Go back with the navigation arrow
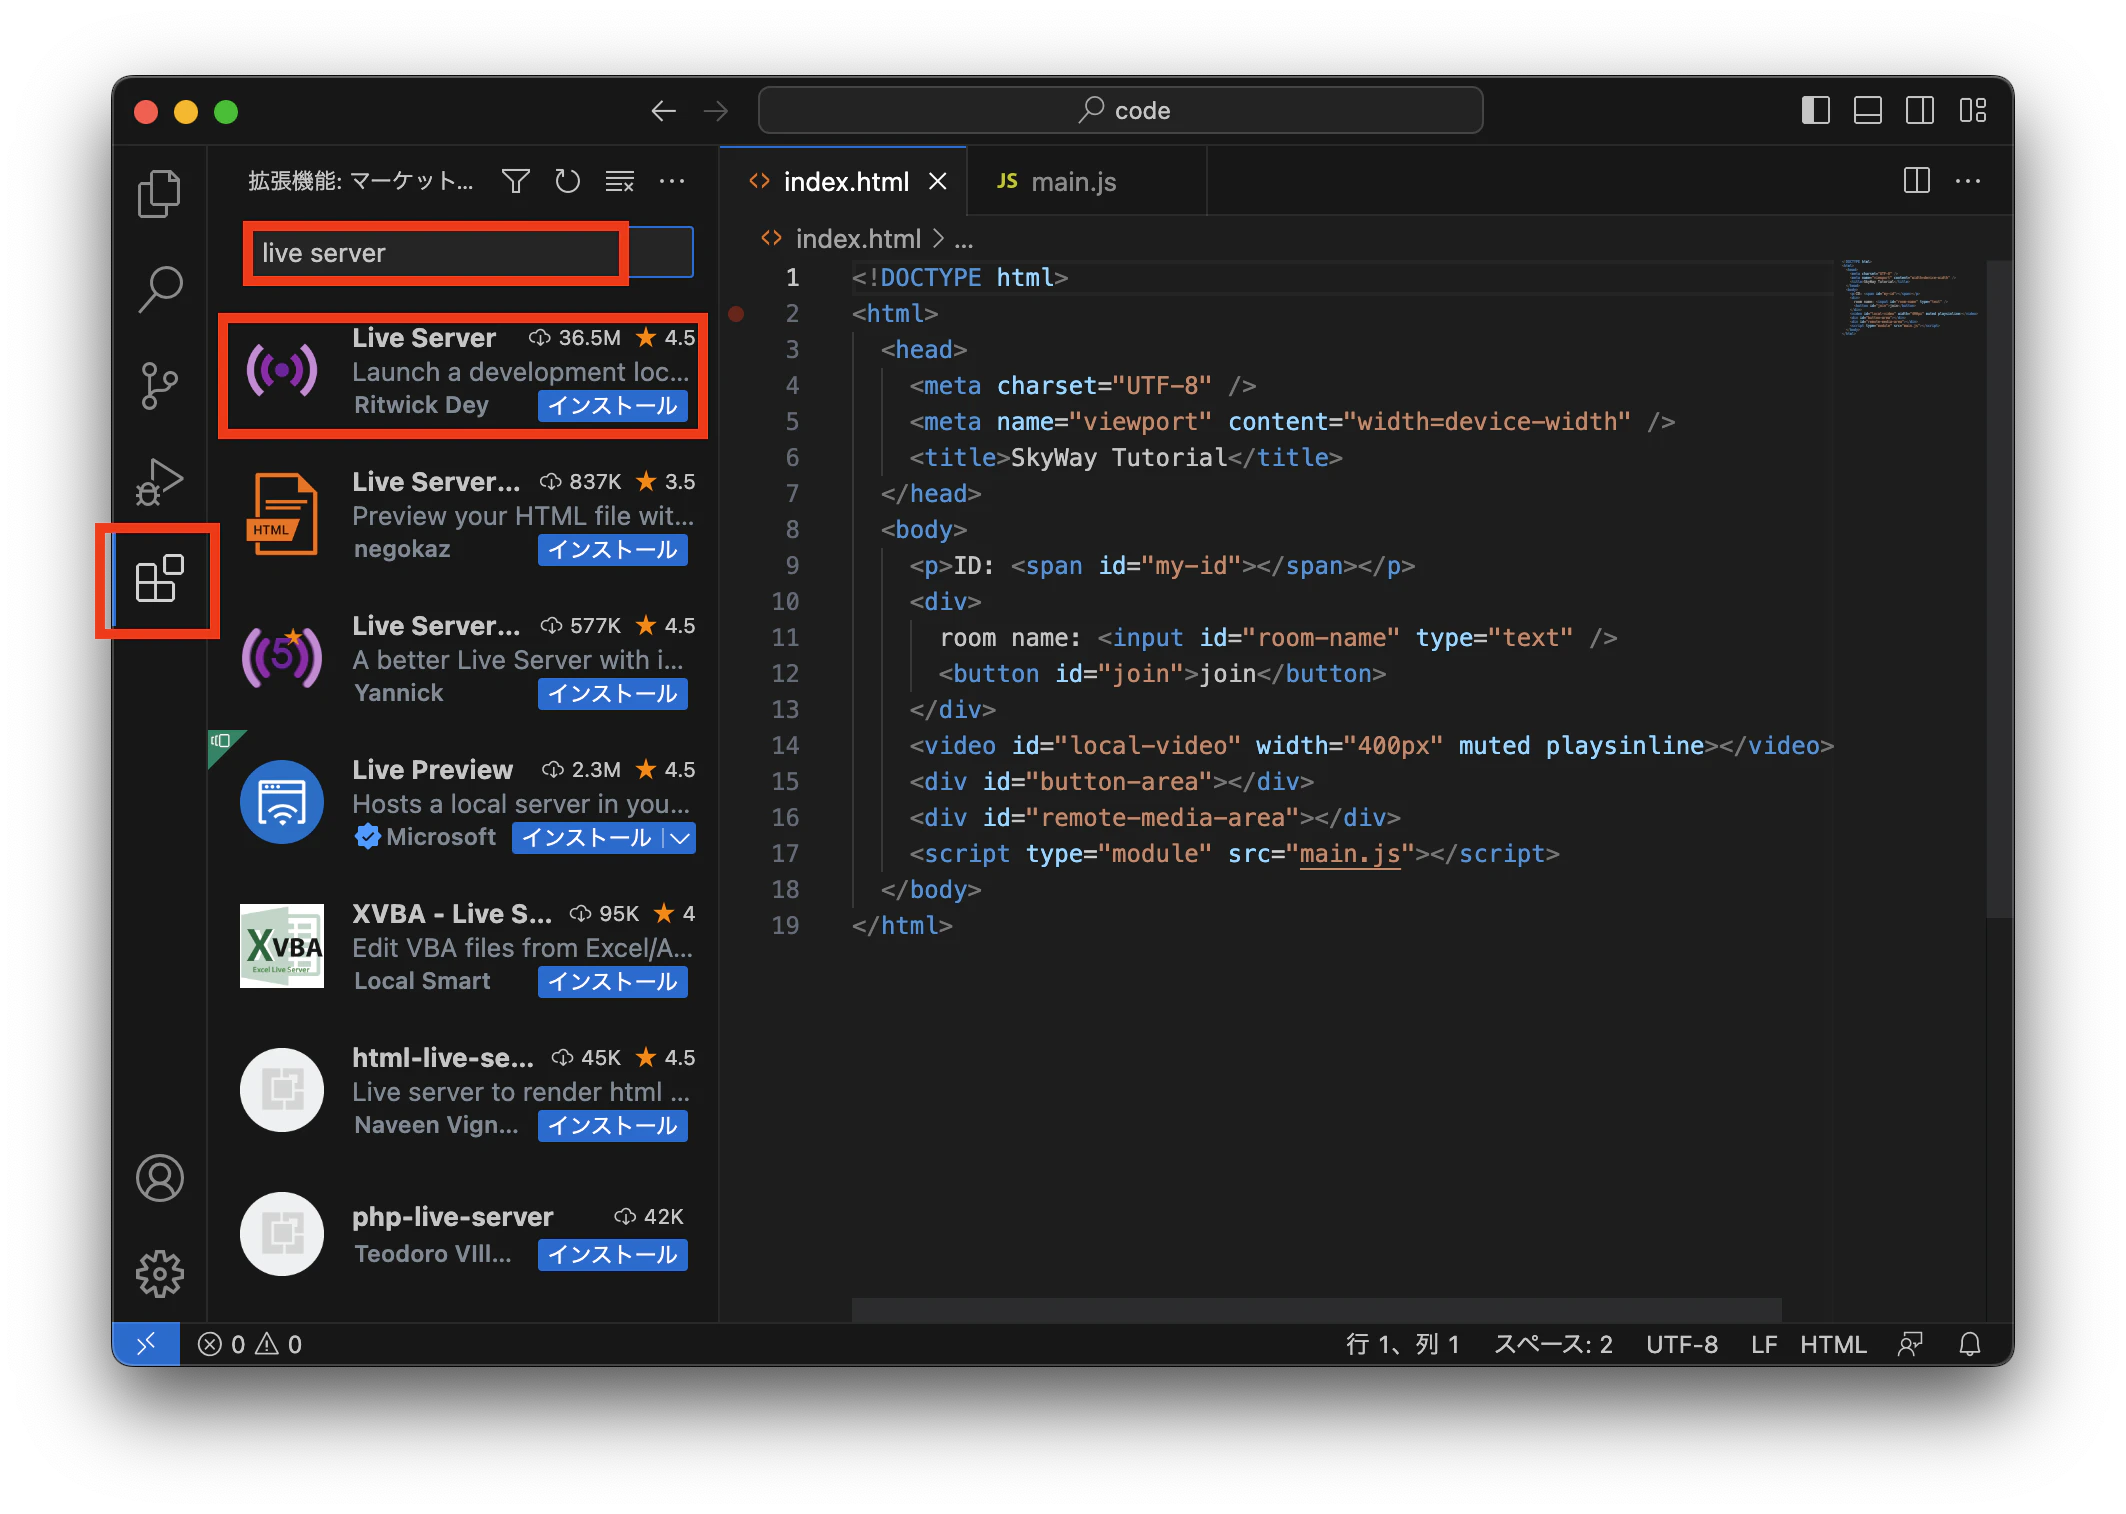Screen dimensions: 2126x1514 point(663,111)
